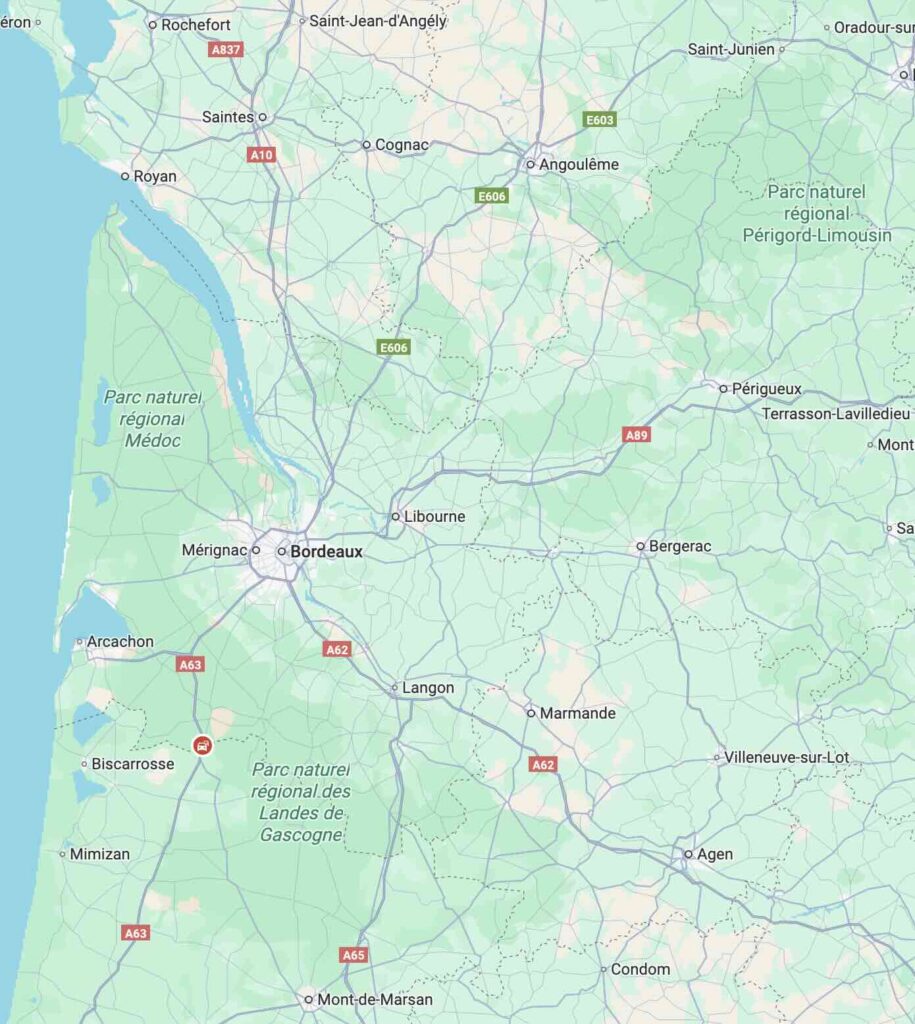Click the Villeneuve-sur-Lot label

(786, 758)
